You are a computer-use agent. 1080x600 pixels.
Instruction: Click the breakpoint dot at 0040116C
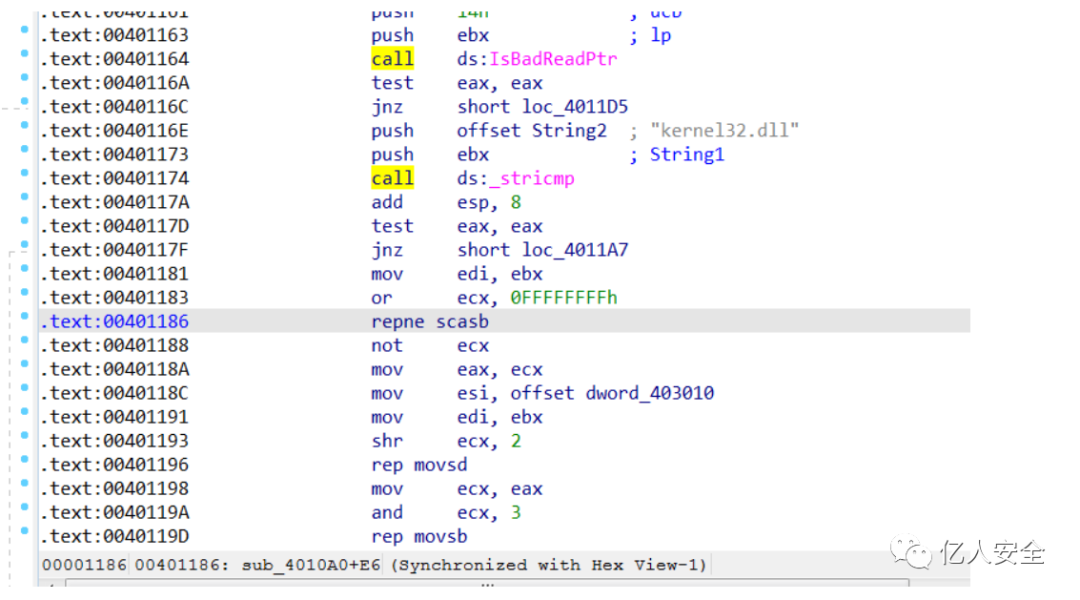pyautogui.click(x=25, y=101)
